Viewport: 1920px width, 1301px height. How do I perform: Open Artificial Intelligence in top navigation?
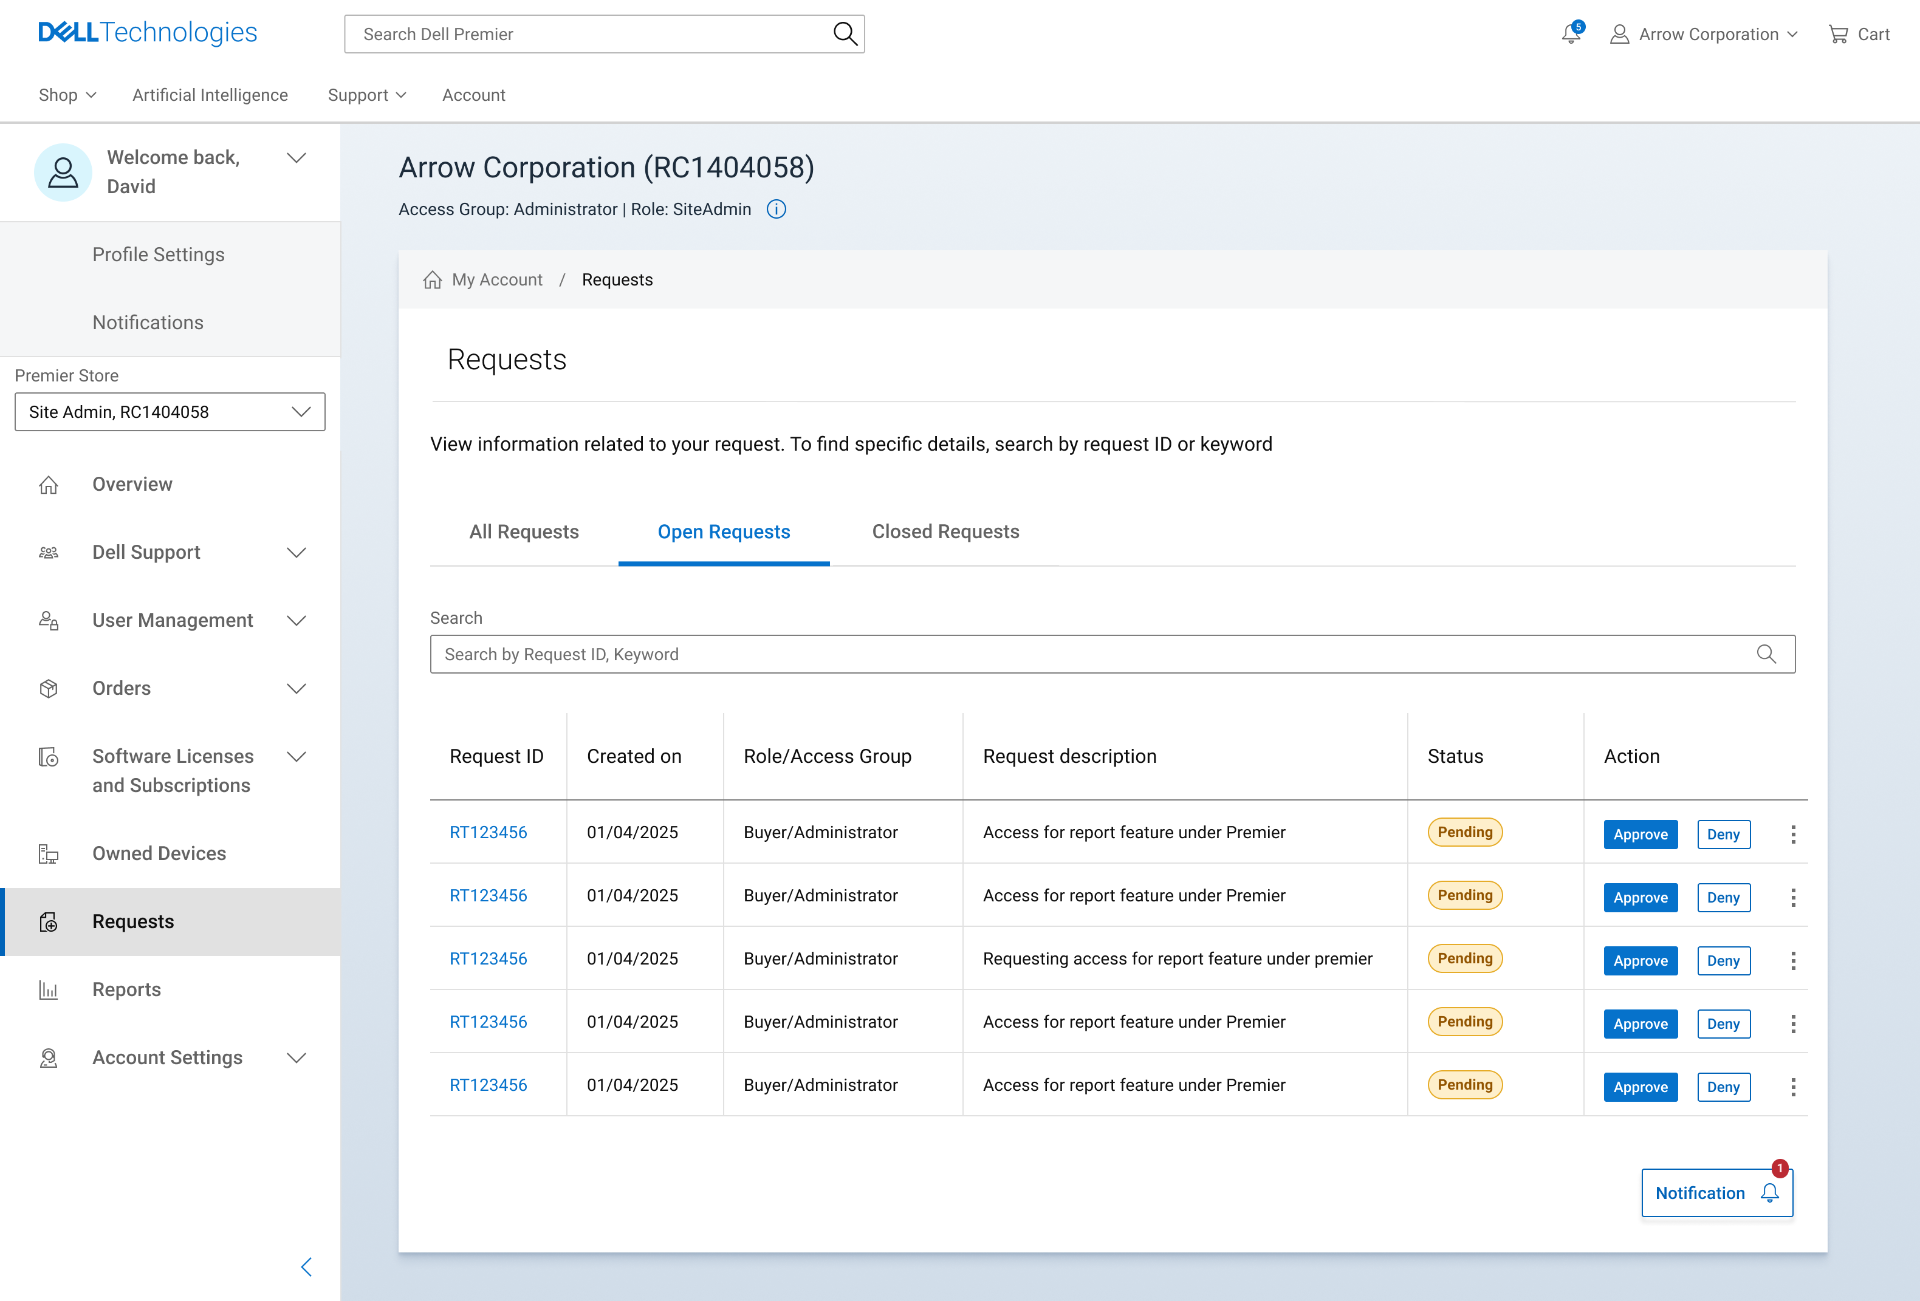210,95
